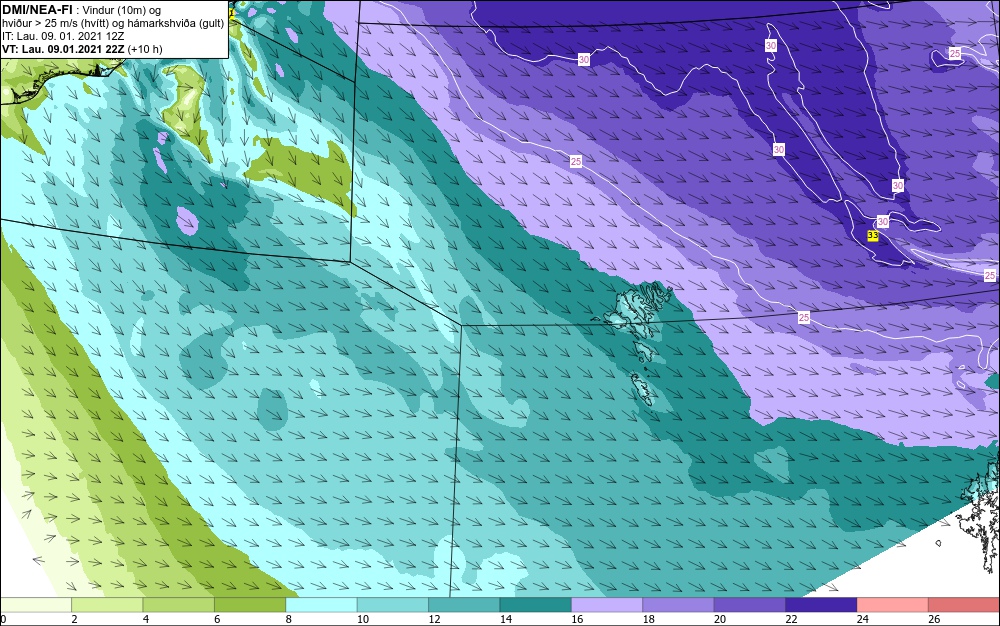Pick the 20–22 m/s violet legend swatch
This screenshot has width=1000, height=626.
(x=750, y=605)
